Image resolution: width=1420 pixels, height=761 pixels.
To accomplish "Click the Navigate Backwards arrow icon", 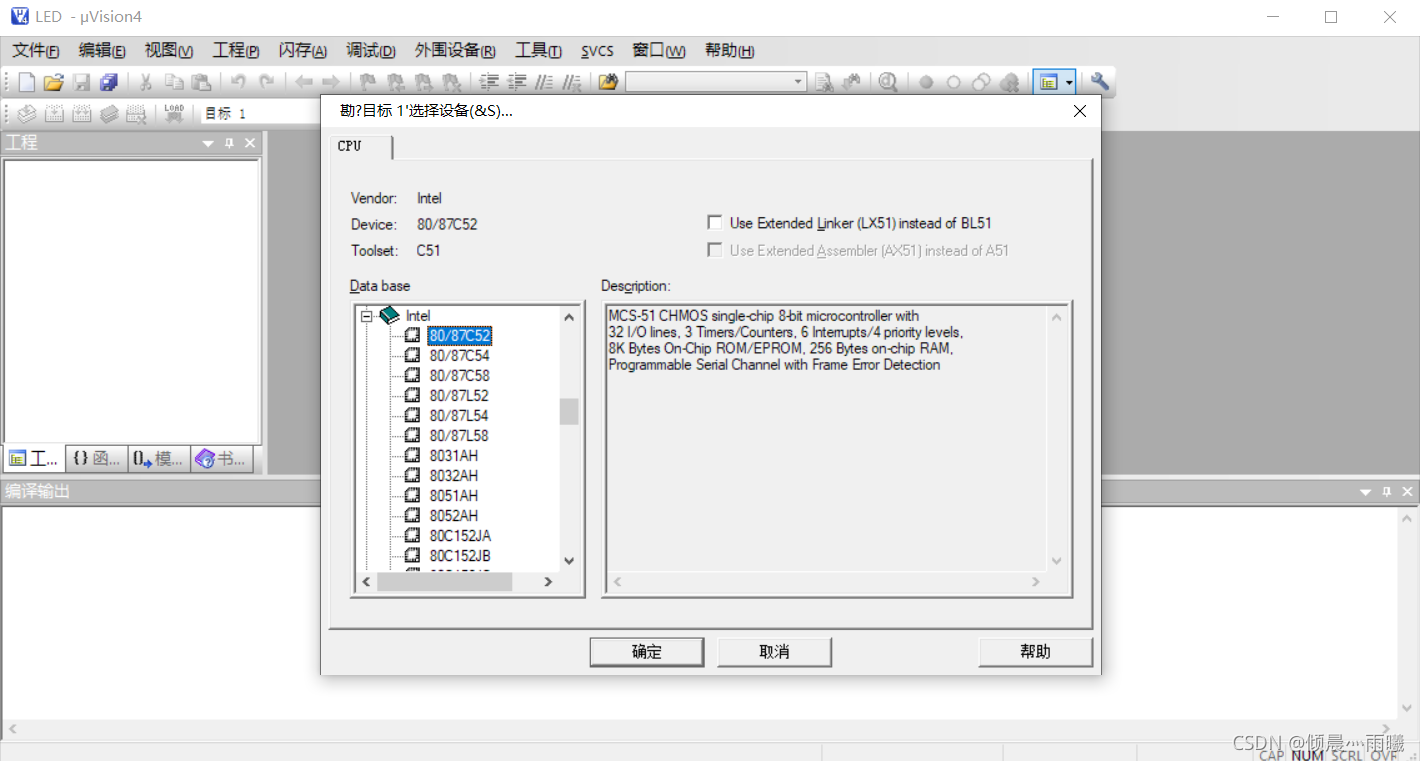I will coord(303,83).
